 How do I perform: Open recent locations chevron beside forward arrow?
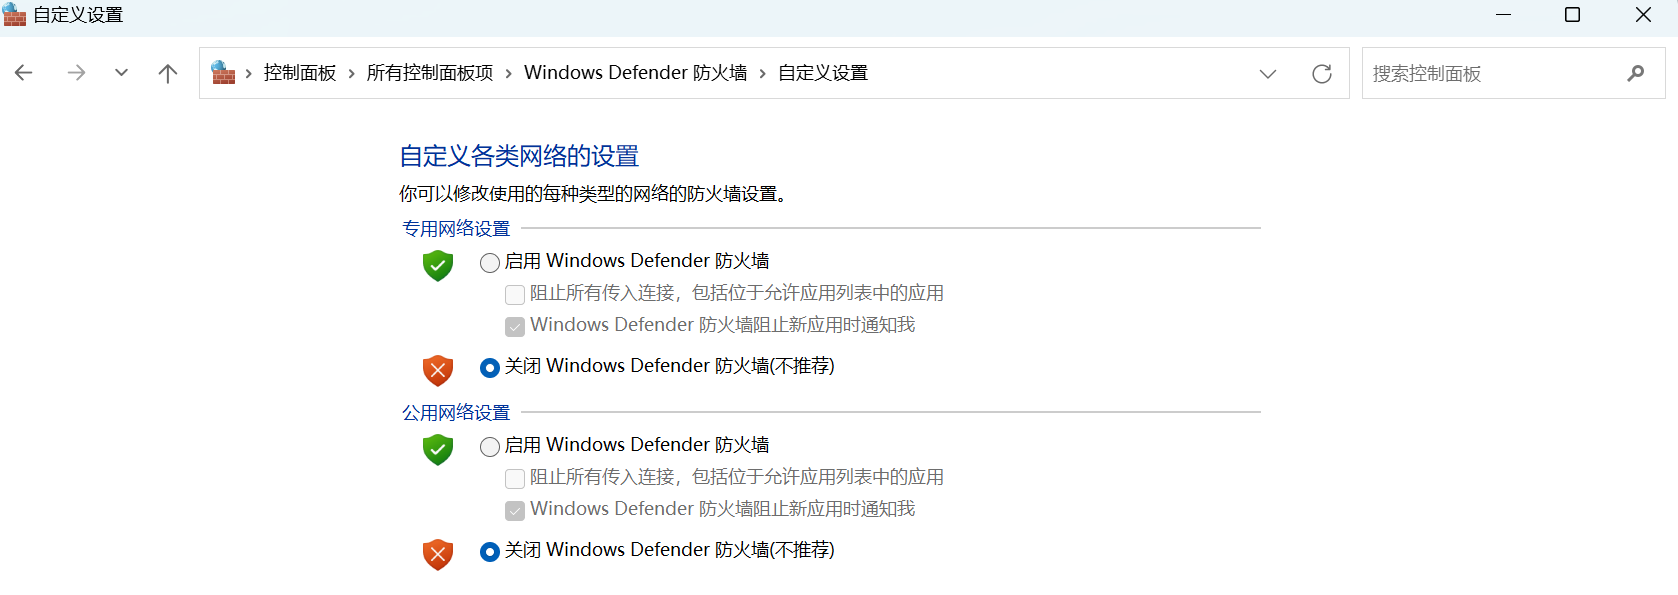tap(121, 73)
